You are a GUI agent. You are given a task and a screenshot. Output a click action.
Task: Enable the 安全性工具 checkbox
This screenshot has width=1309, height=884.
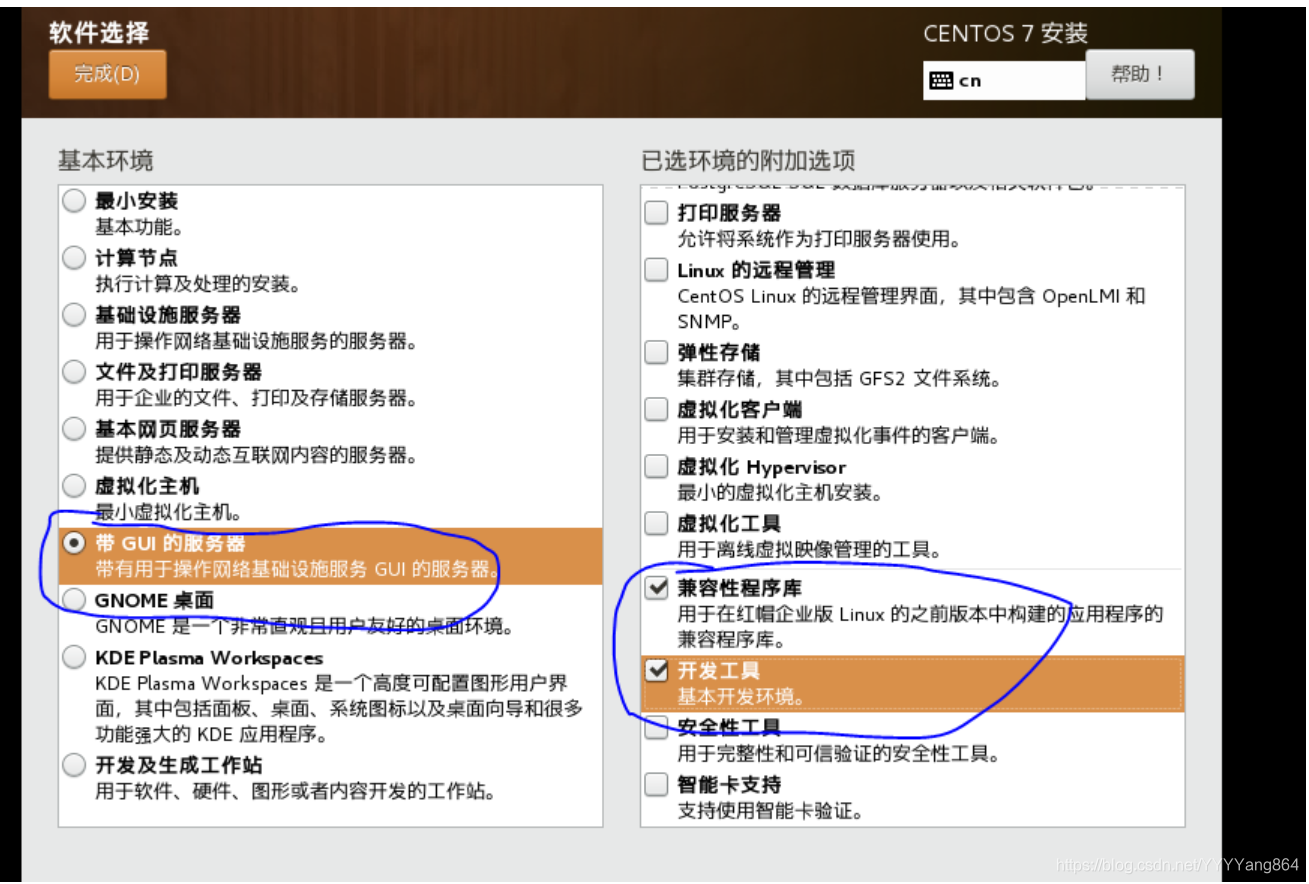656,728
